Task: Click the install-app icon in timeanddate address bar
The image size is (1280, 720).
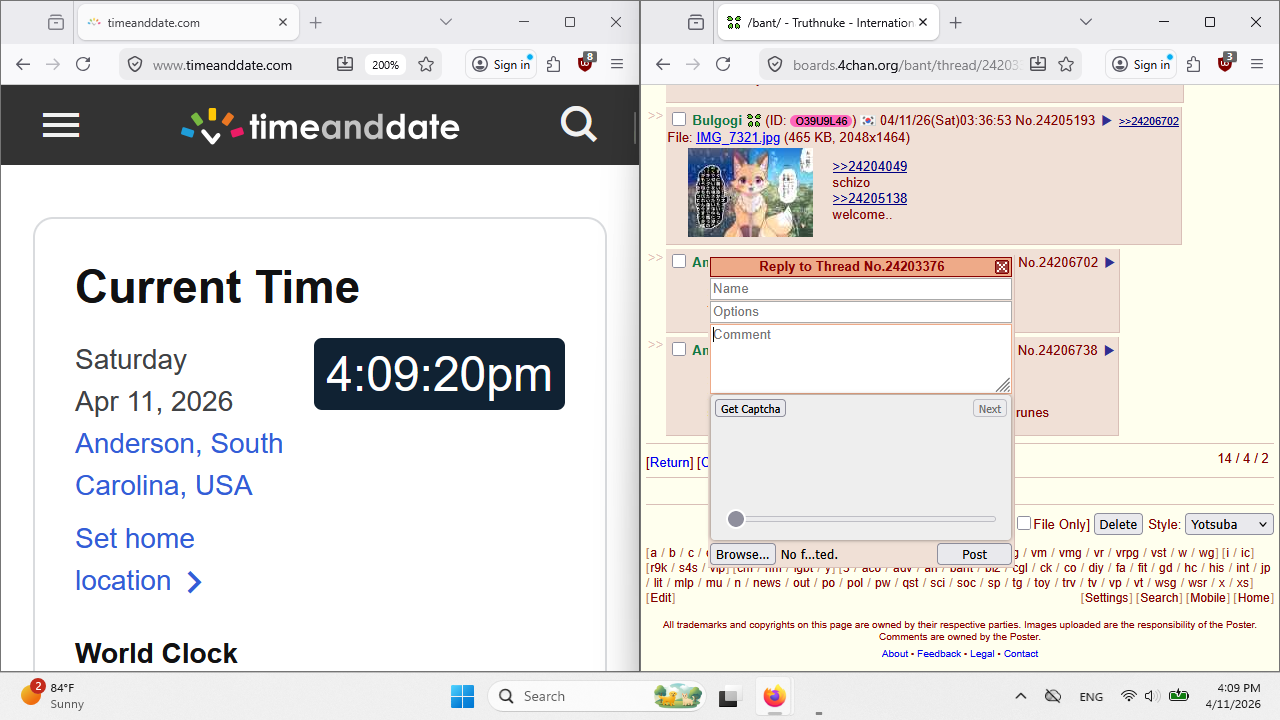Action: [345, 64]
